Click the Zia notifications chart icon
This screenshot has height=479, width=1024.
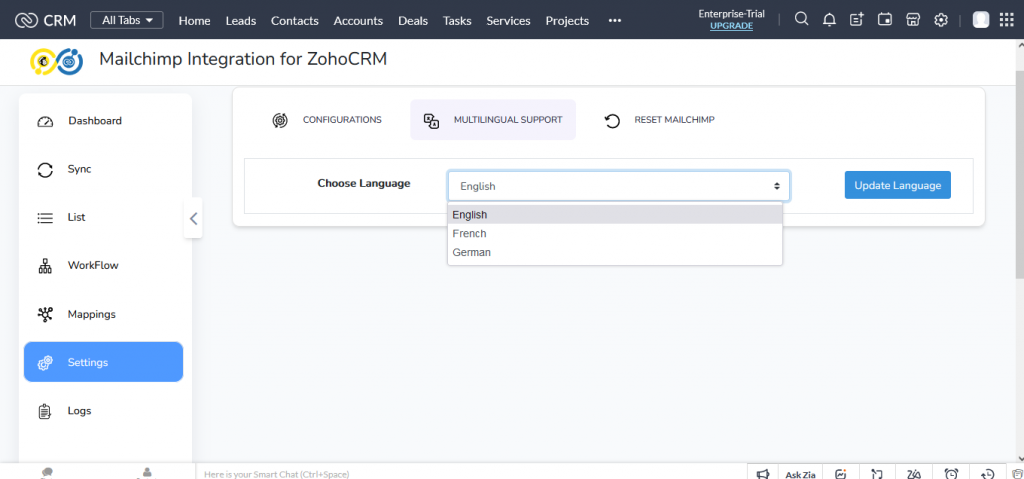(x=841, y=474)
